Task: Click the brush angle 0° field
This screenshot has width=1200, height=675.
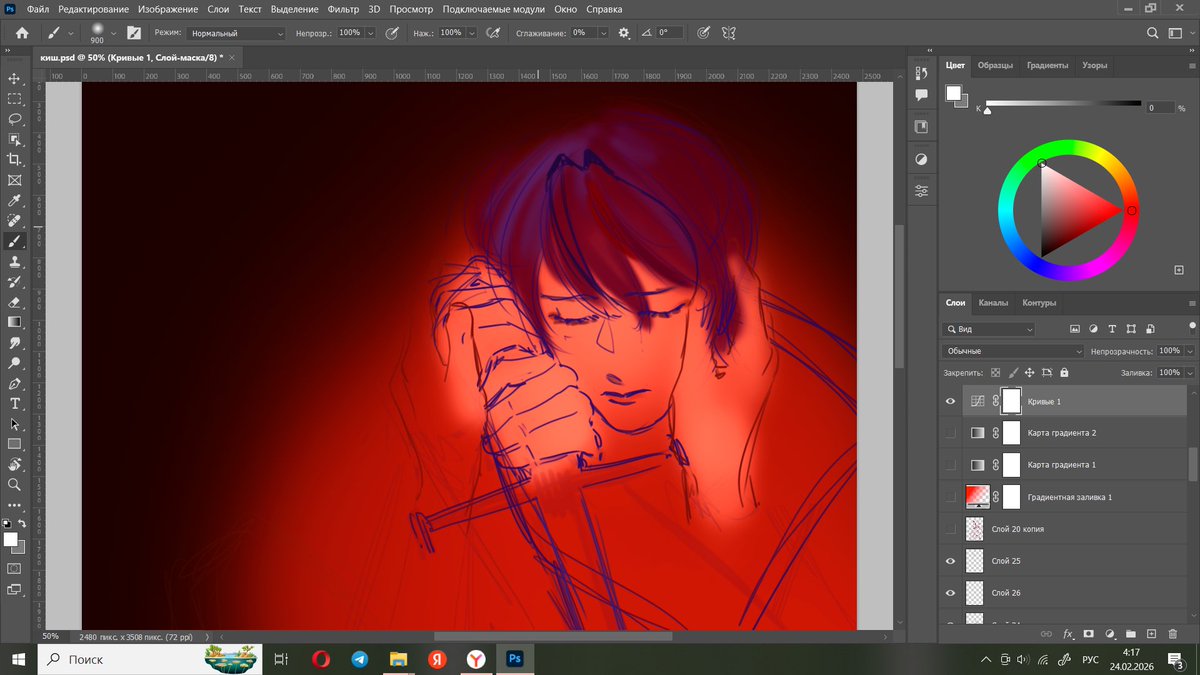Action: [669, 33]
